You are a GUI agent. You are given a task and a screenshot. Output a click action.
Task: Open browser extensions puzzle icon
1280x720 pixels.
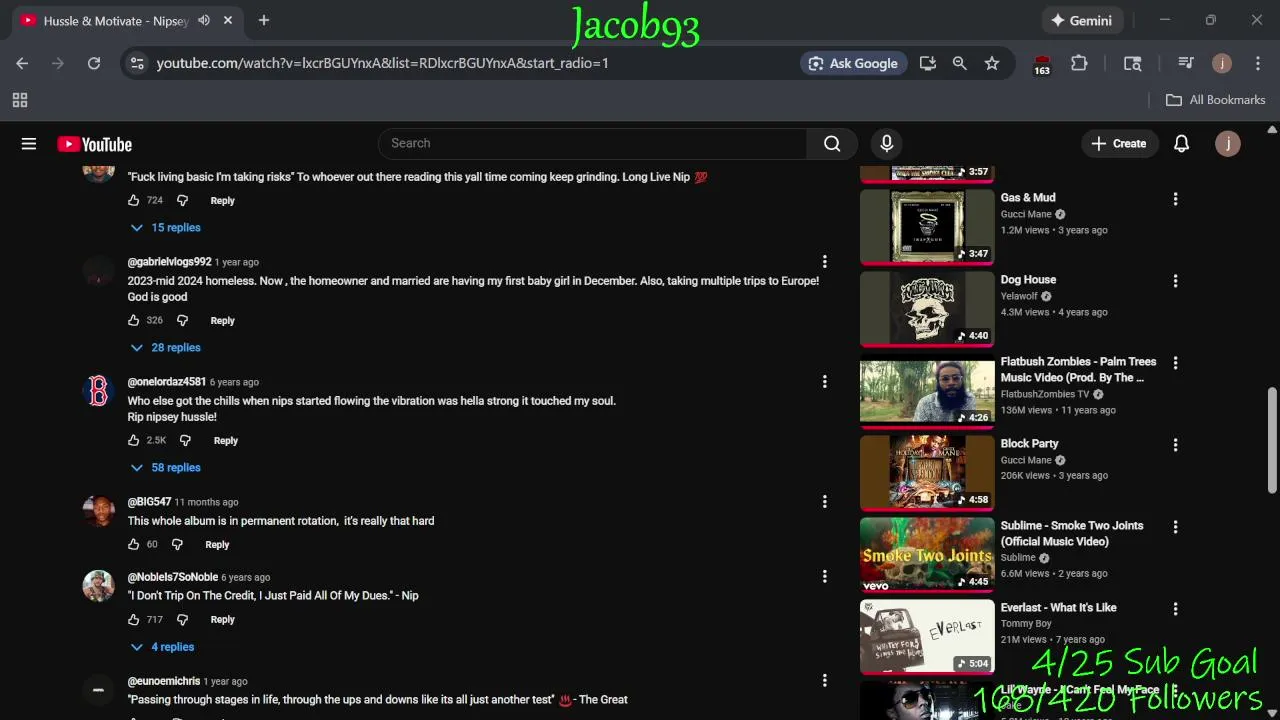[x=1079, y=63]
